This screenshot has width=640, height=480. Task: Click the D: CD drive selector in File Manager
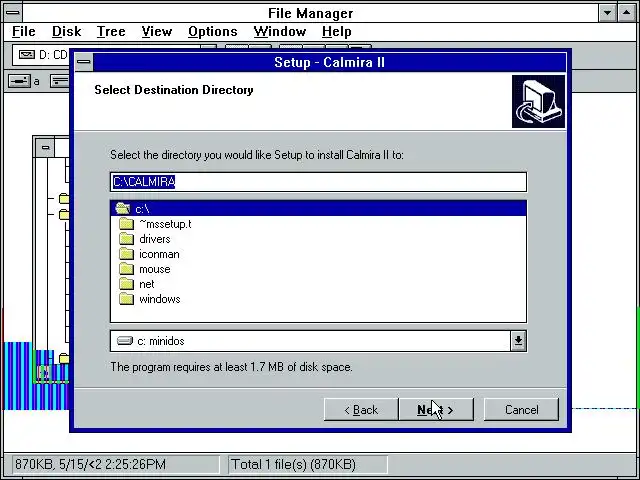click(x=41, y=55)
